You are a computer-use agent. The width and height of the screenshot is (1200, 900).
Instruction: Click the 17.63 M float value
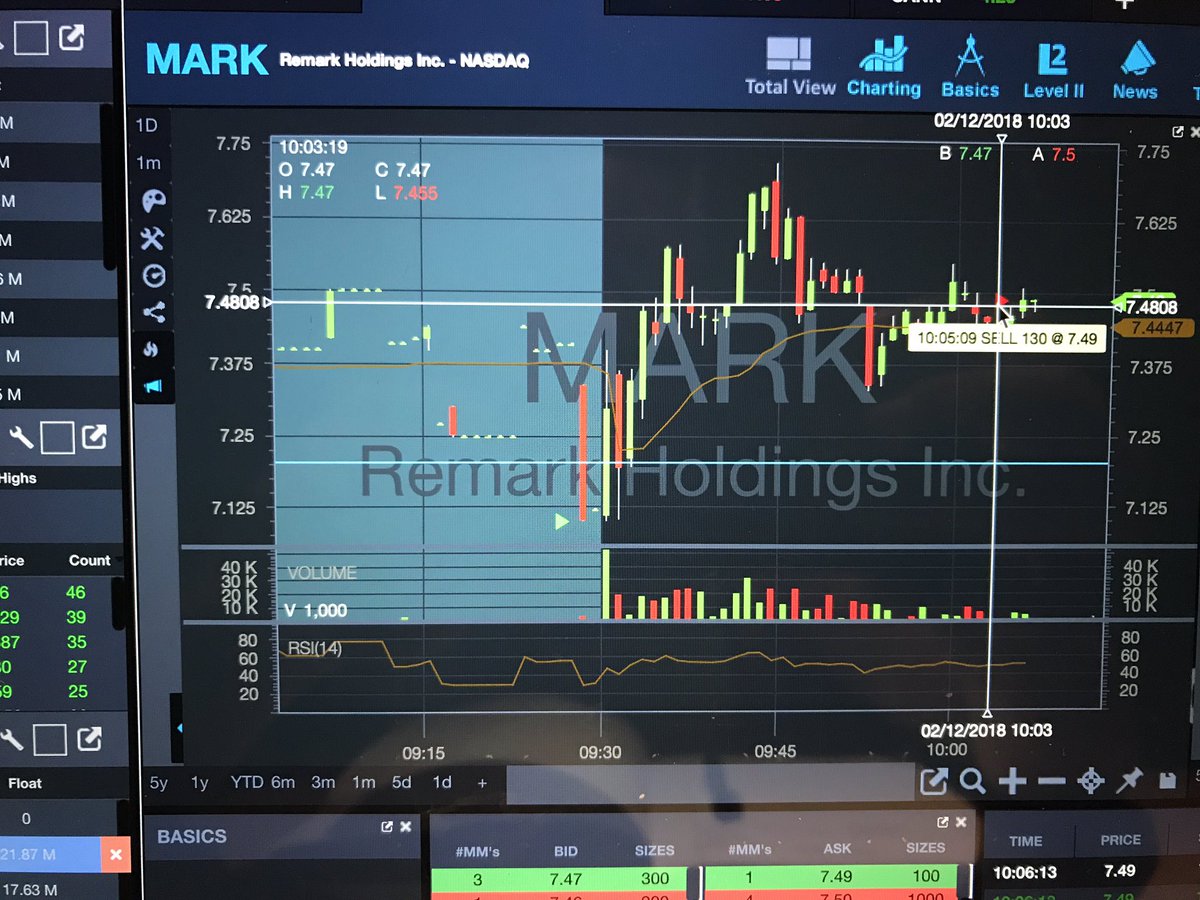coord(29,890)
